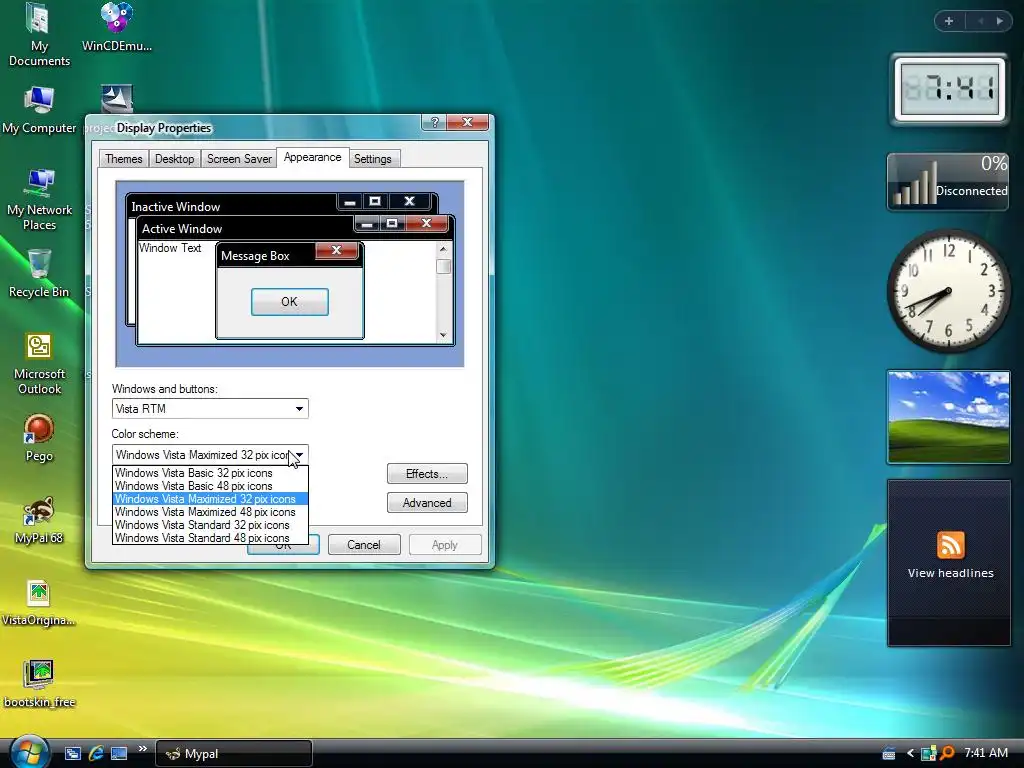Screen dimensions: 1024x768
Task: Choose Windows Vista Basic 48 pix icons
Action: pos(210,486)
